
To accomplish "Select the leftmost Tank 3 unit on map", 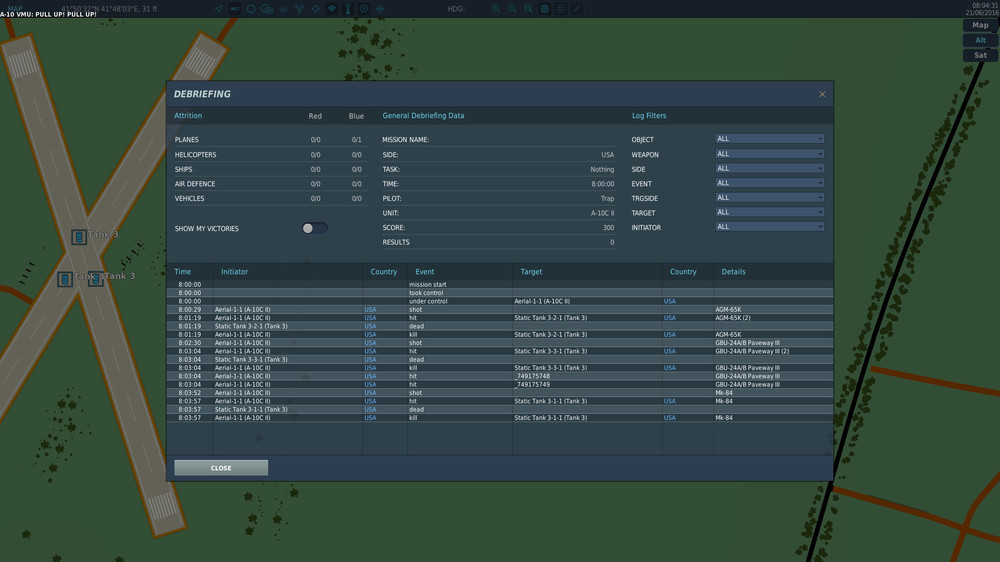I will click(x=64, y=279).
